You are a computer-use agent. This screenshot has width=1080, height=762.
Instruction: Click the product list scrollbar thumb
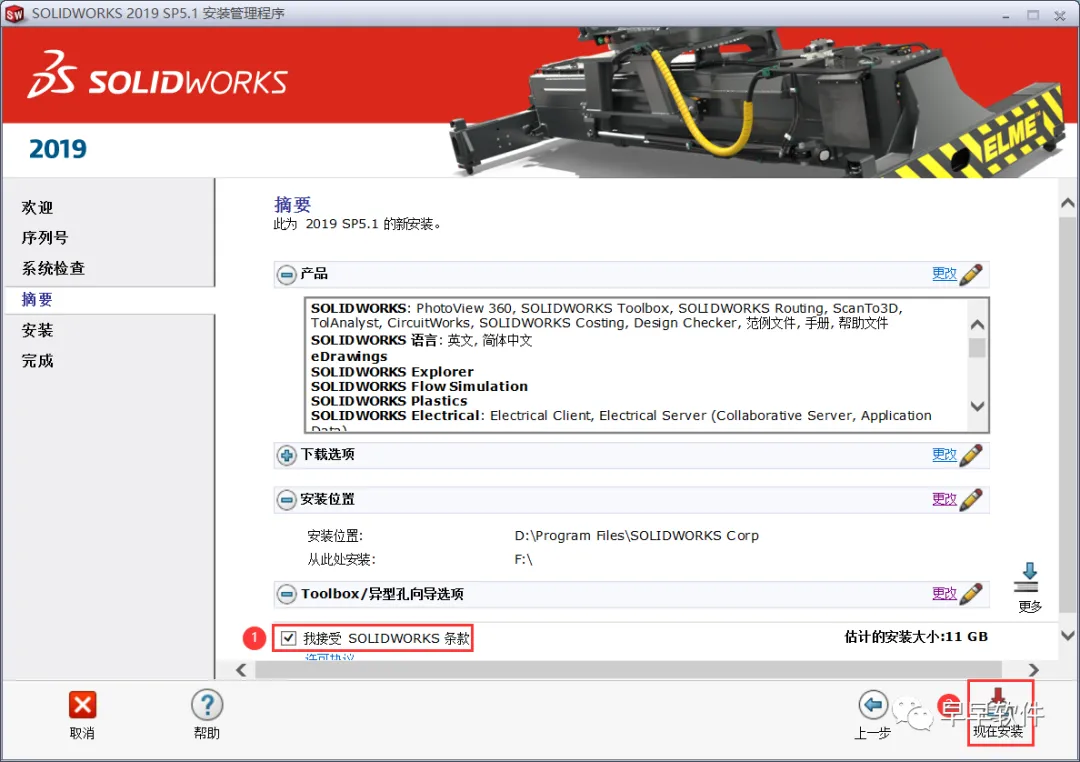click(x=977, y=348)
